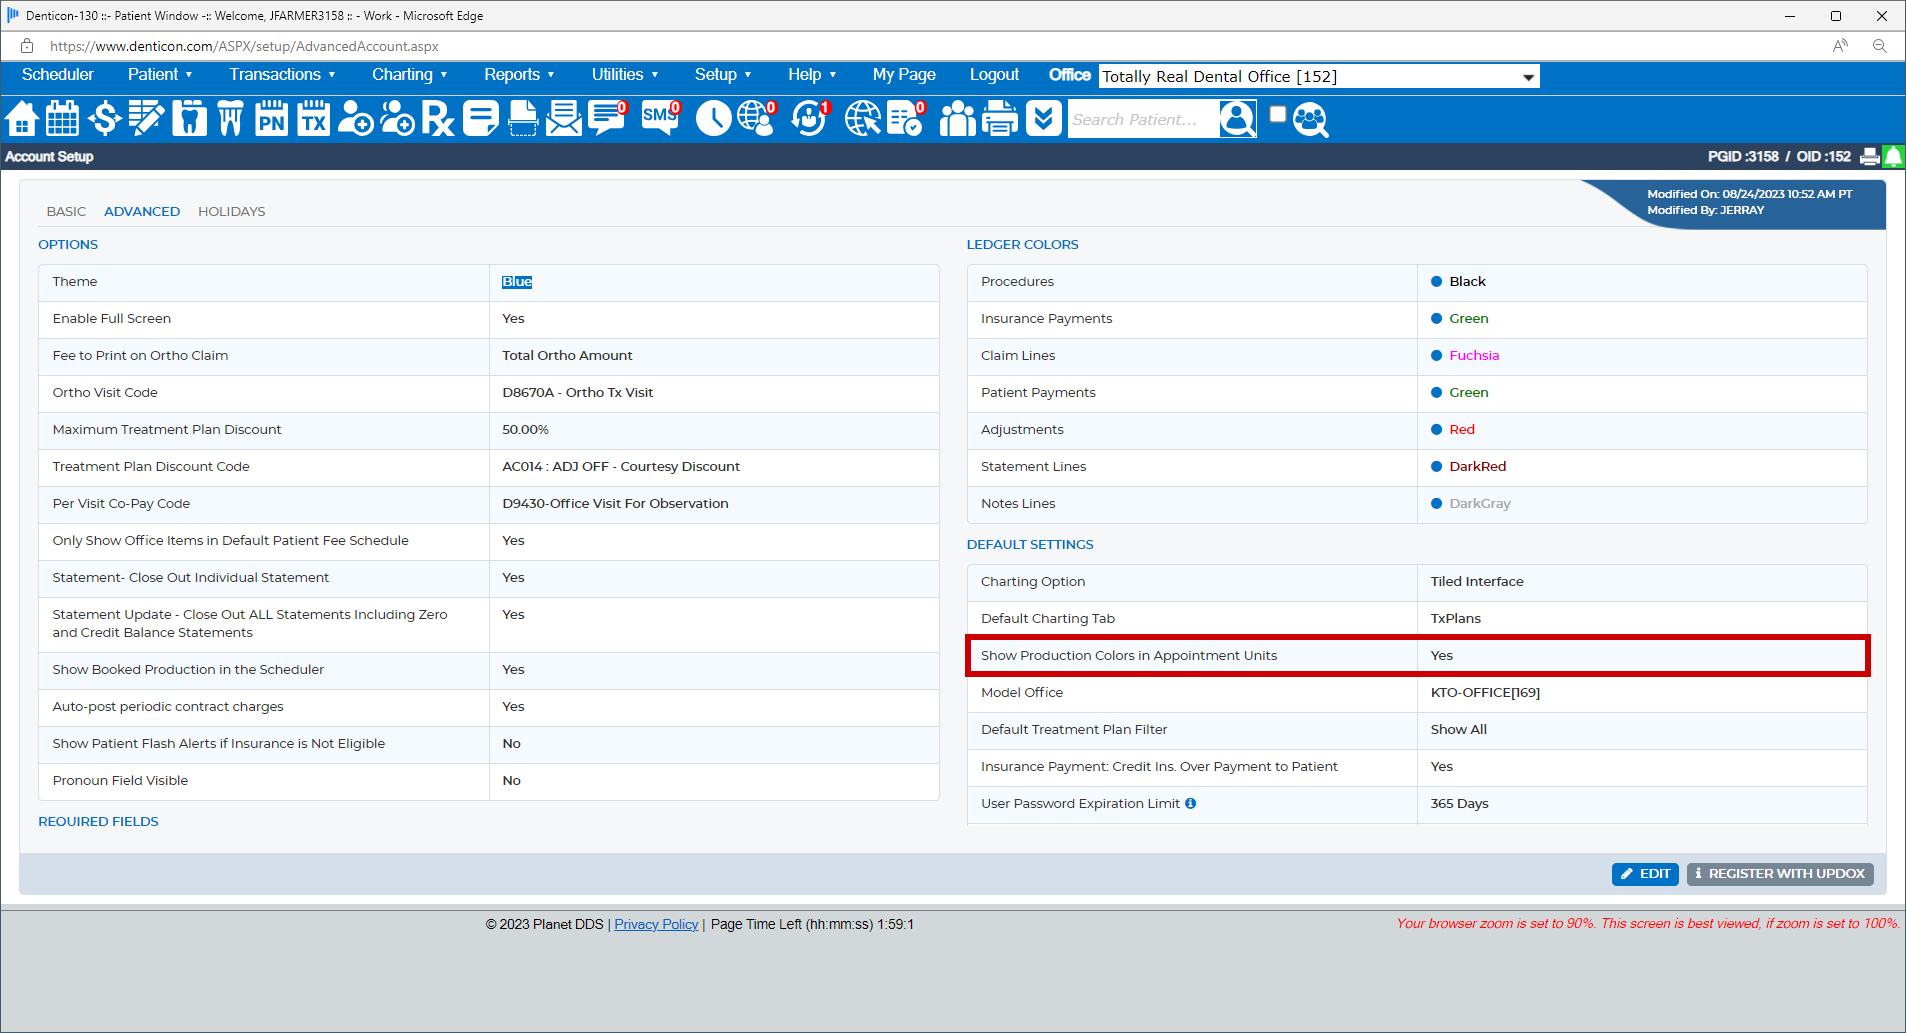
Task: Click the Rx prescription icon
Action: (437, 119)
